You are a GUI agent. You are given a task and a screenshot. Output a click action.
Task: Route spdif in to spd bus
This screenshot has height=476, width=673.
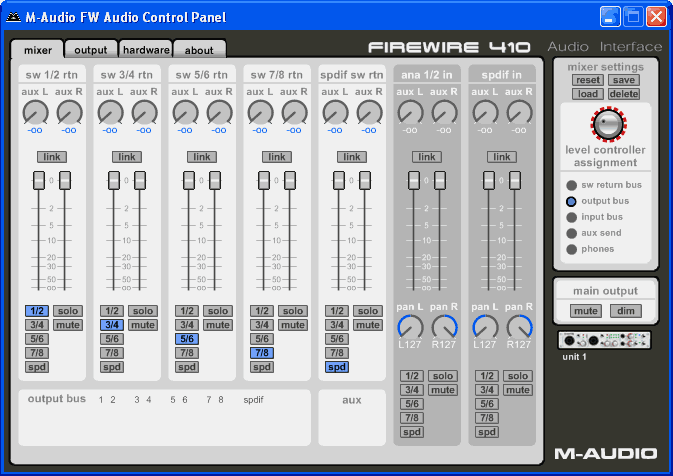click(x=487, y=432)
